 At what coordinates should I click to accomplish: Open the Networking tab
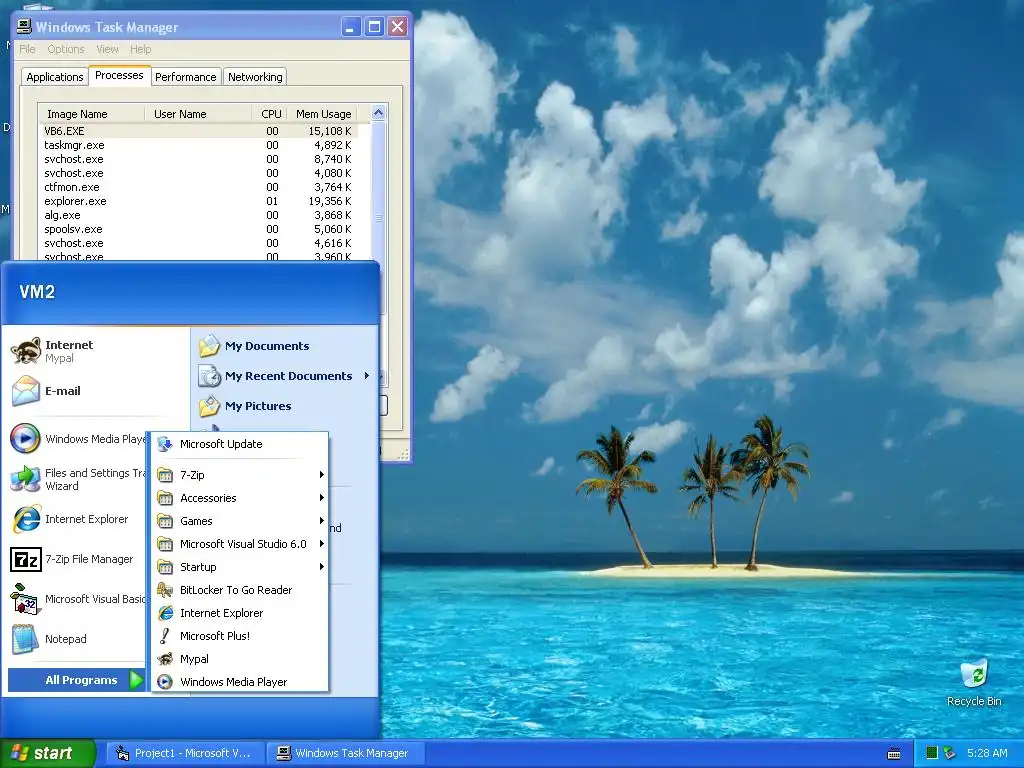255,77
